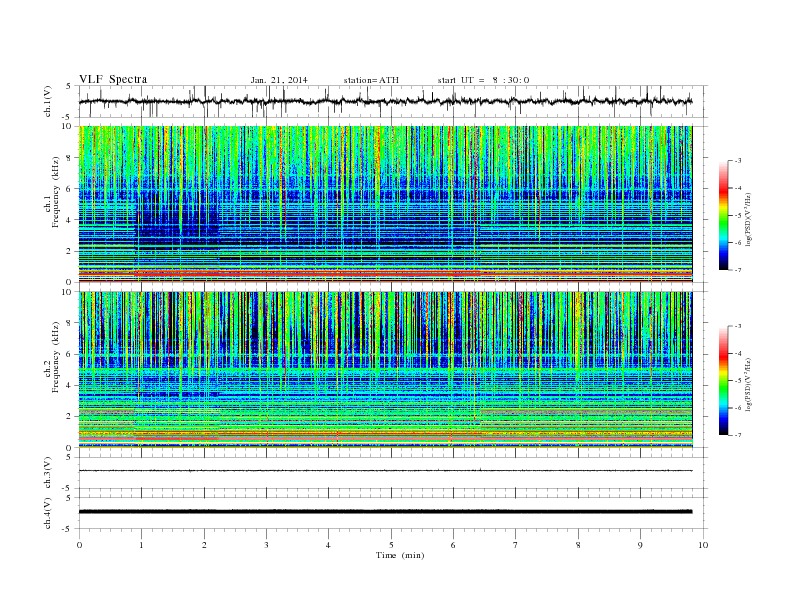This screenshot has width=792, height=612.
Task: Click the "-7" tick on ch.1 colorbar
Action: pyautogui.click(x=738, y=270)
